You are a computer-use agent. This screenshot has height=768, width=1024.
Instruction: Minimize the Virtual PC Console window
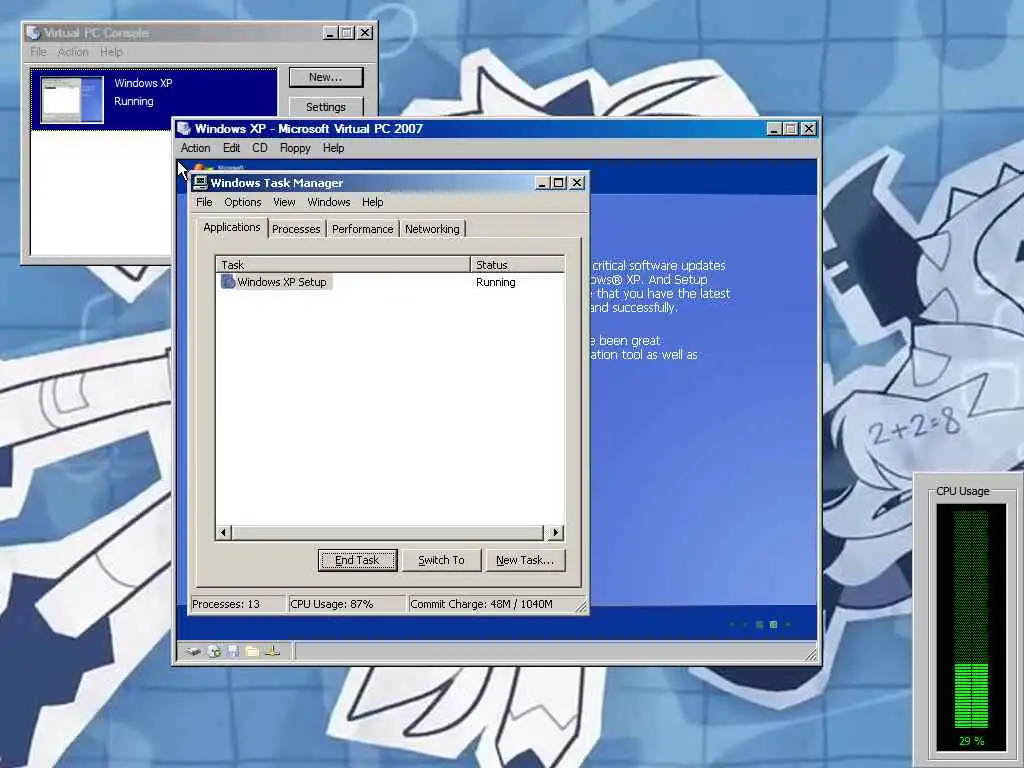coord(330,33)
